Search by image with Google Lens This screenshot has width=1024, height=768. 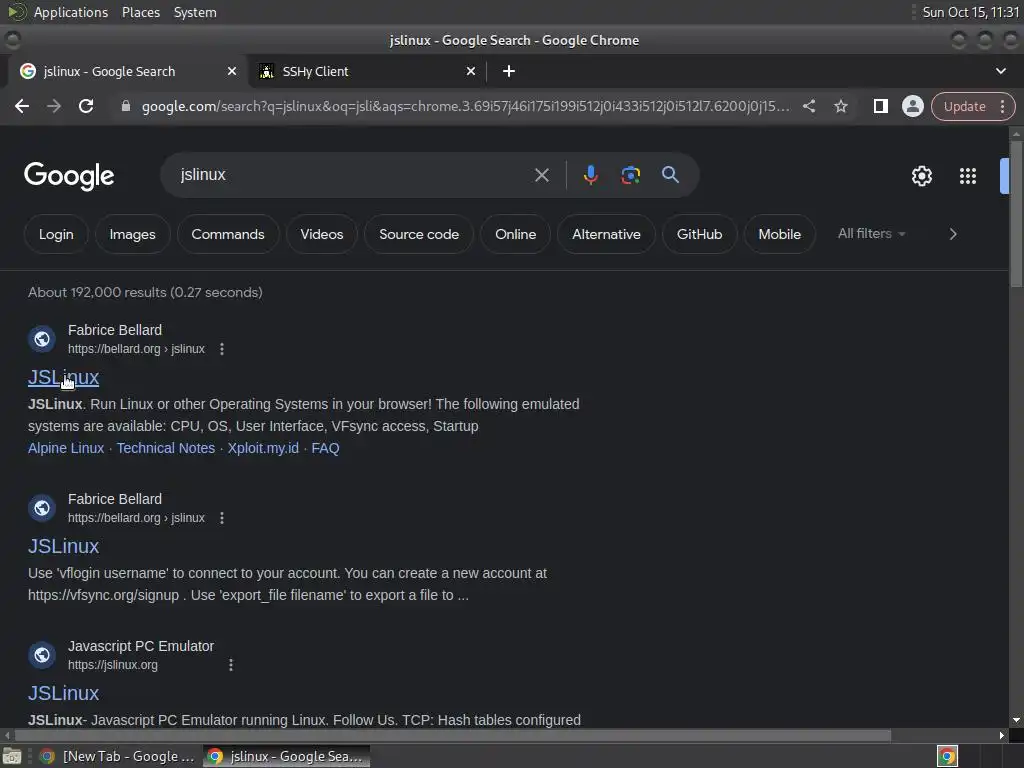630,175
